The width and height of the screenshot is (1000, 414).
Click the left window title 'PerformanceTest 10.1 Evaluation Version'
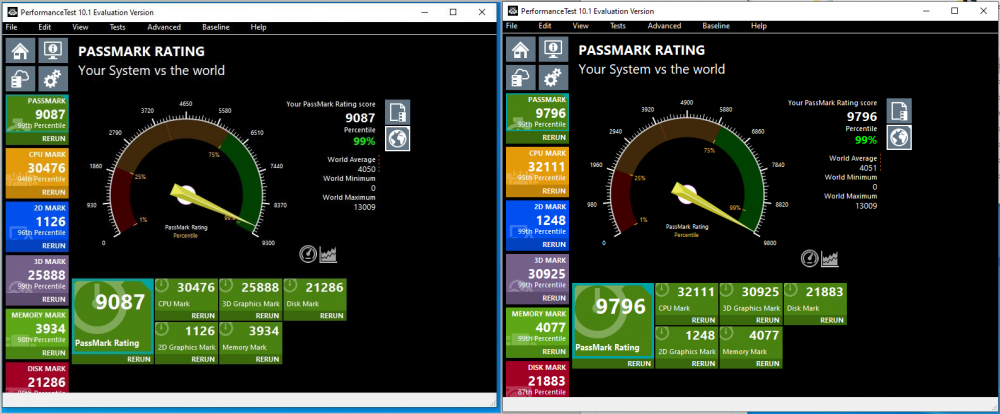[x=87, y=12]
